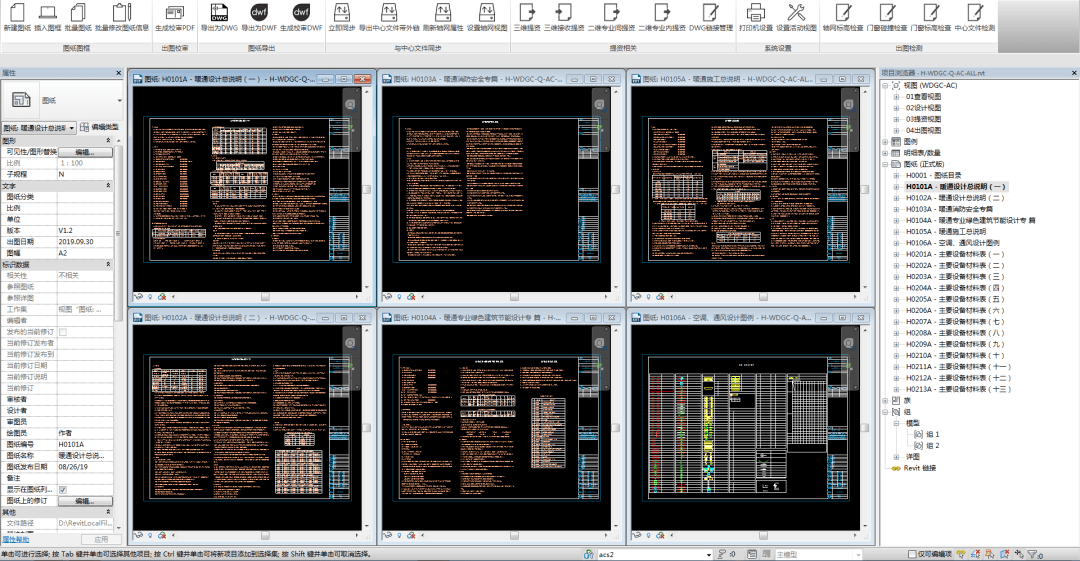
Task: Click the 出图日期 value 2019.09.30
Action: (x=85, y=242)
